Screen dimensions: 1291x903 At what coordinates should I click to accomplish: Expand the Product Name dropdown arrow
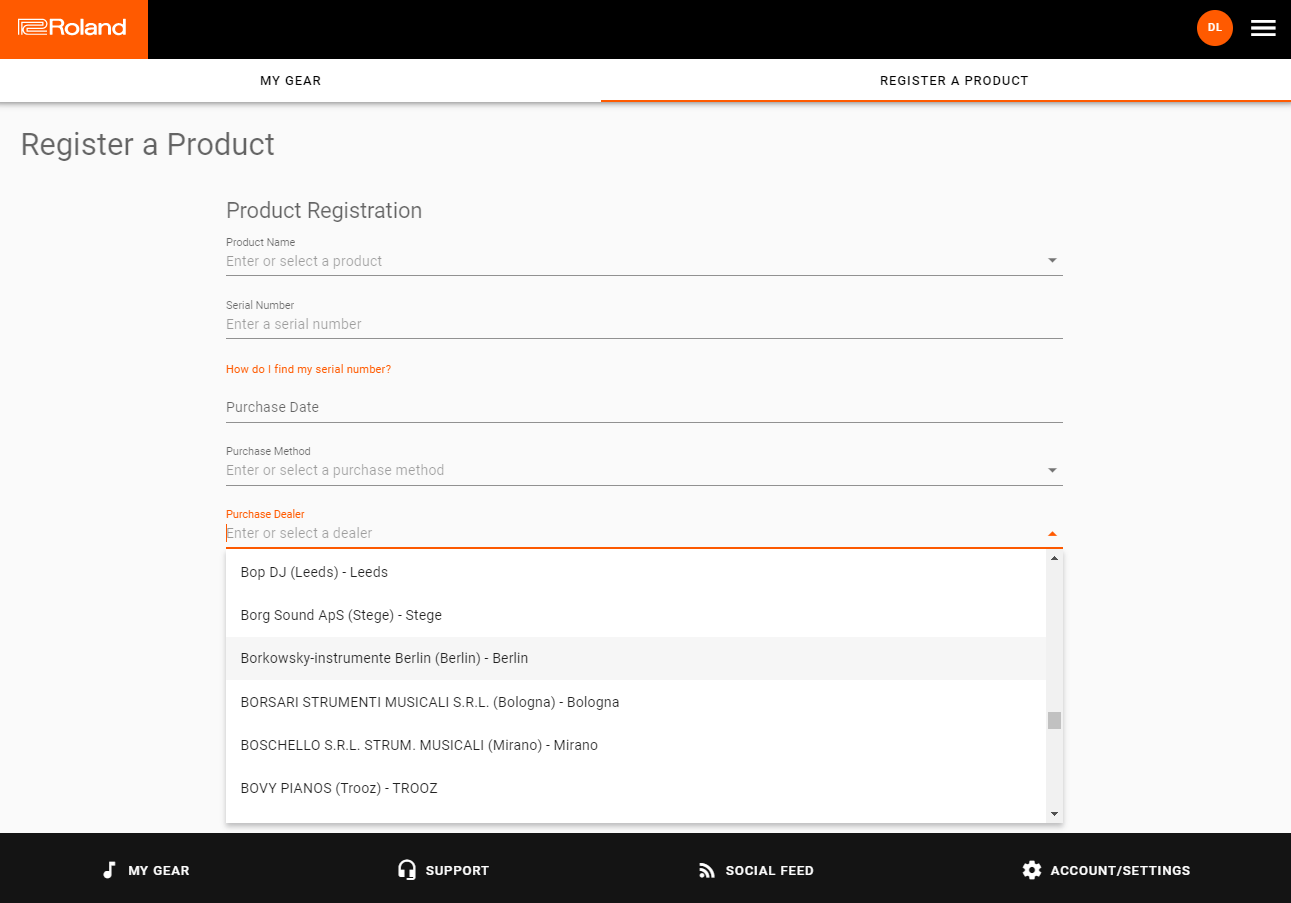(x=1052, y=261)
